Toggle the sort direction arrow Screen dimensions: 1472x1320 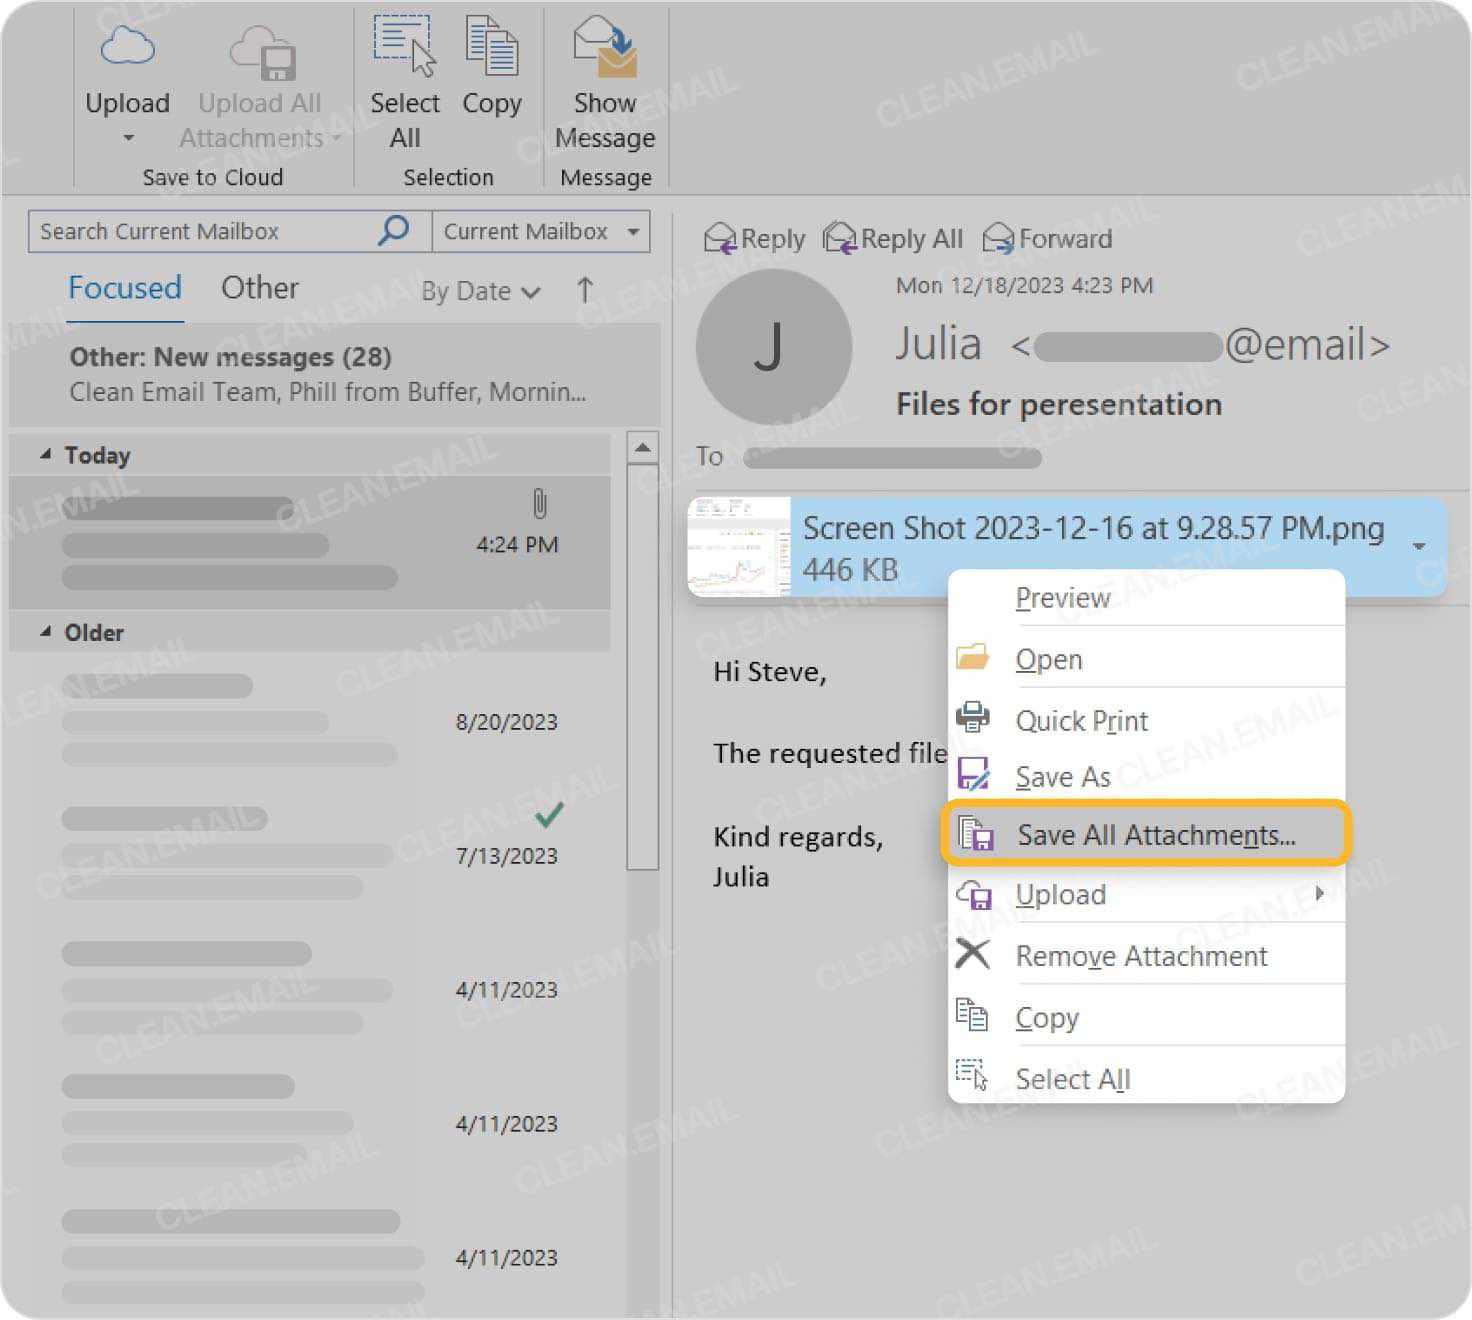[585, 290]
